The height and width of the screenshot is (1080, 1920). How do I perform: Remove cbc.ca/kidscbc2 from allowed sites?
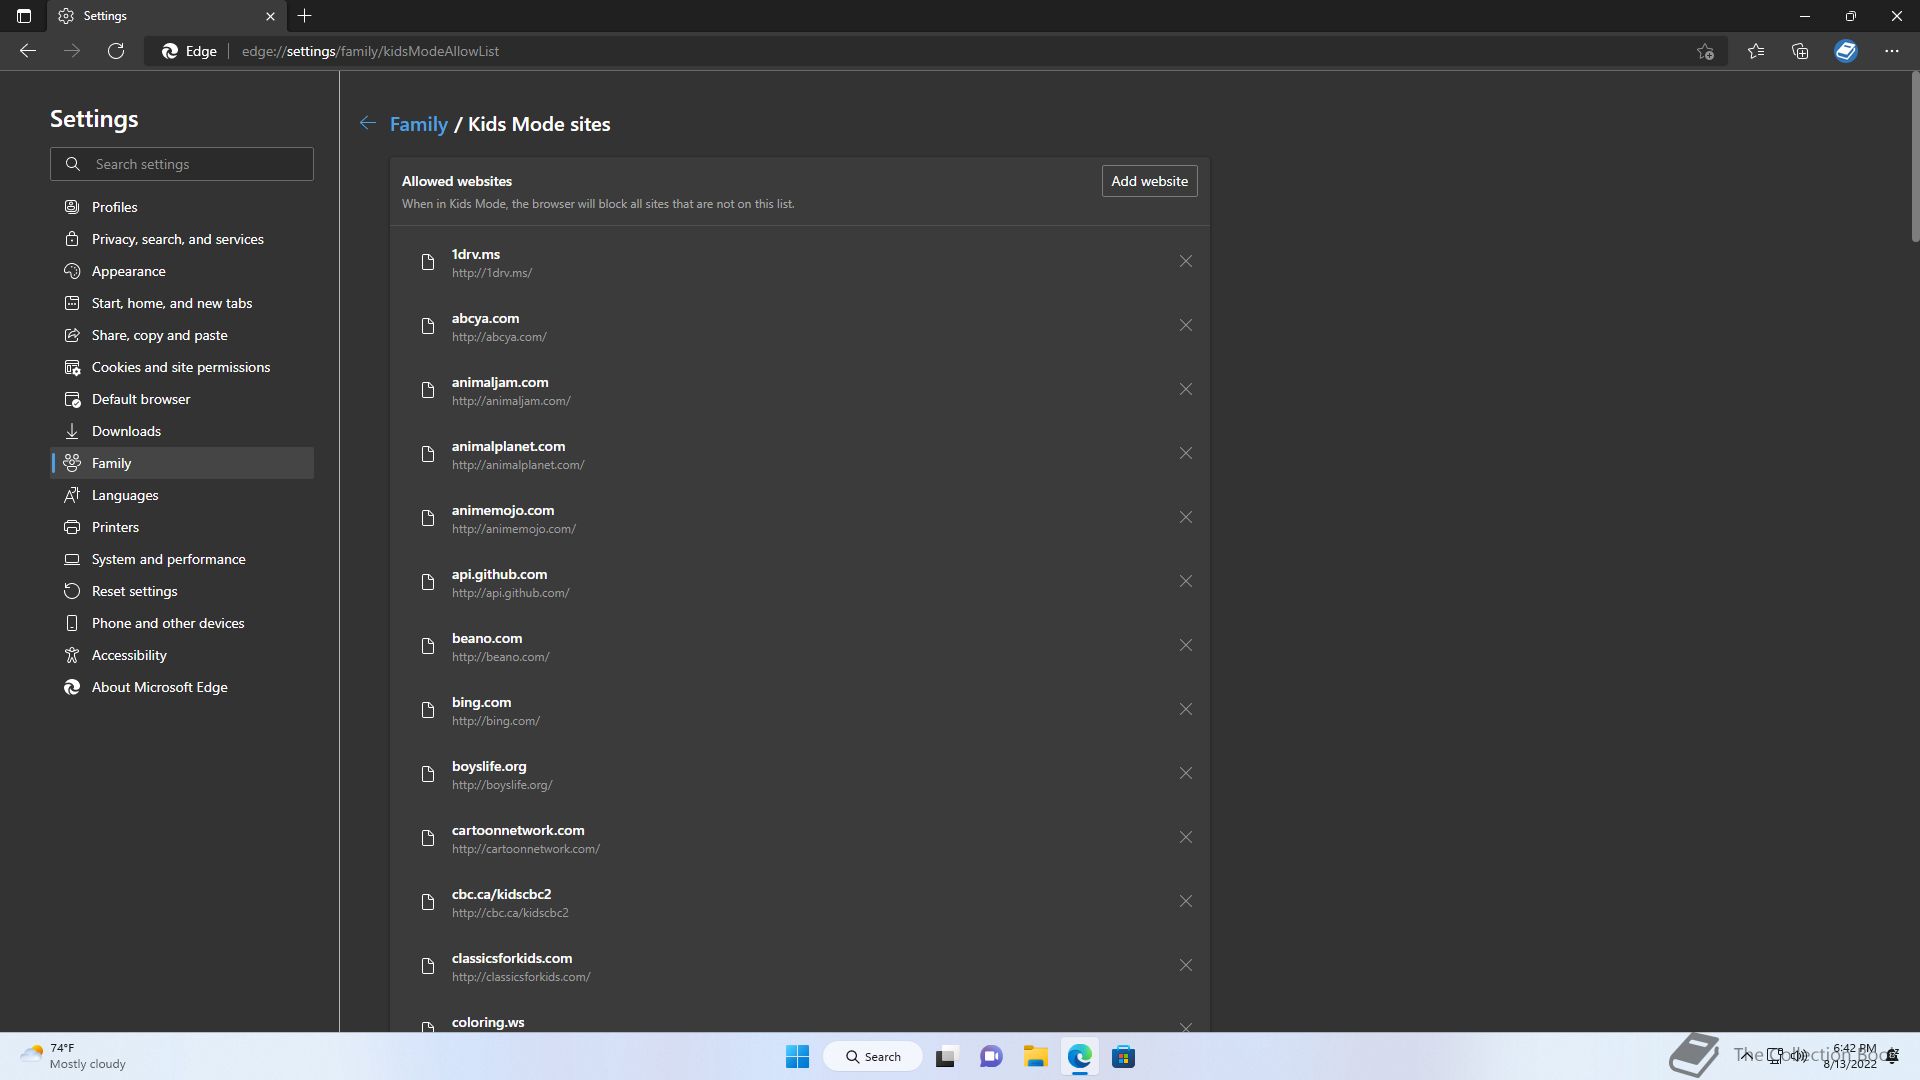point(1185,902)
